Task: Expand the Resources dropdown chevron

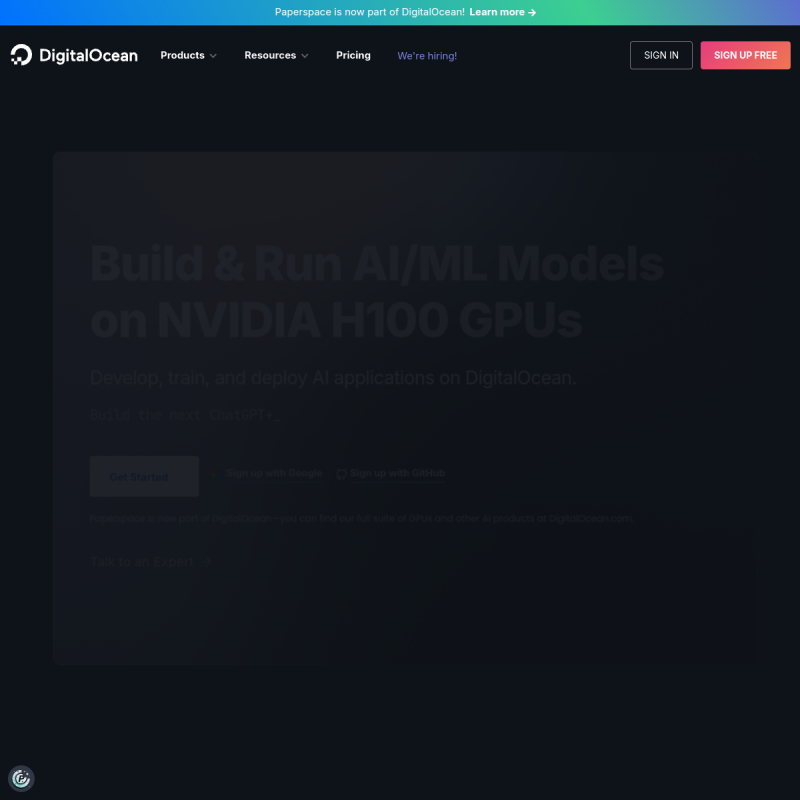Action: point(305,56)
